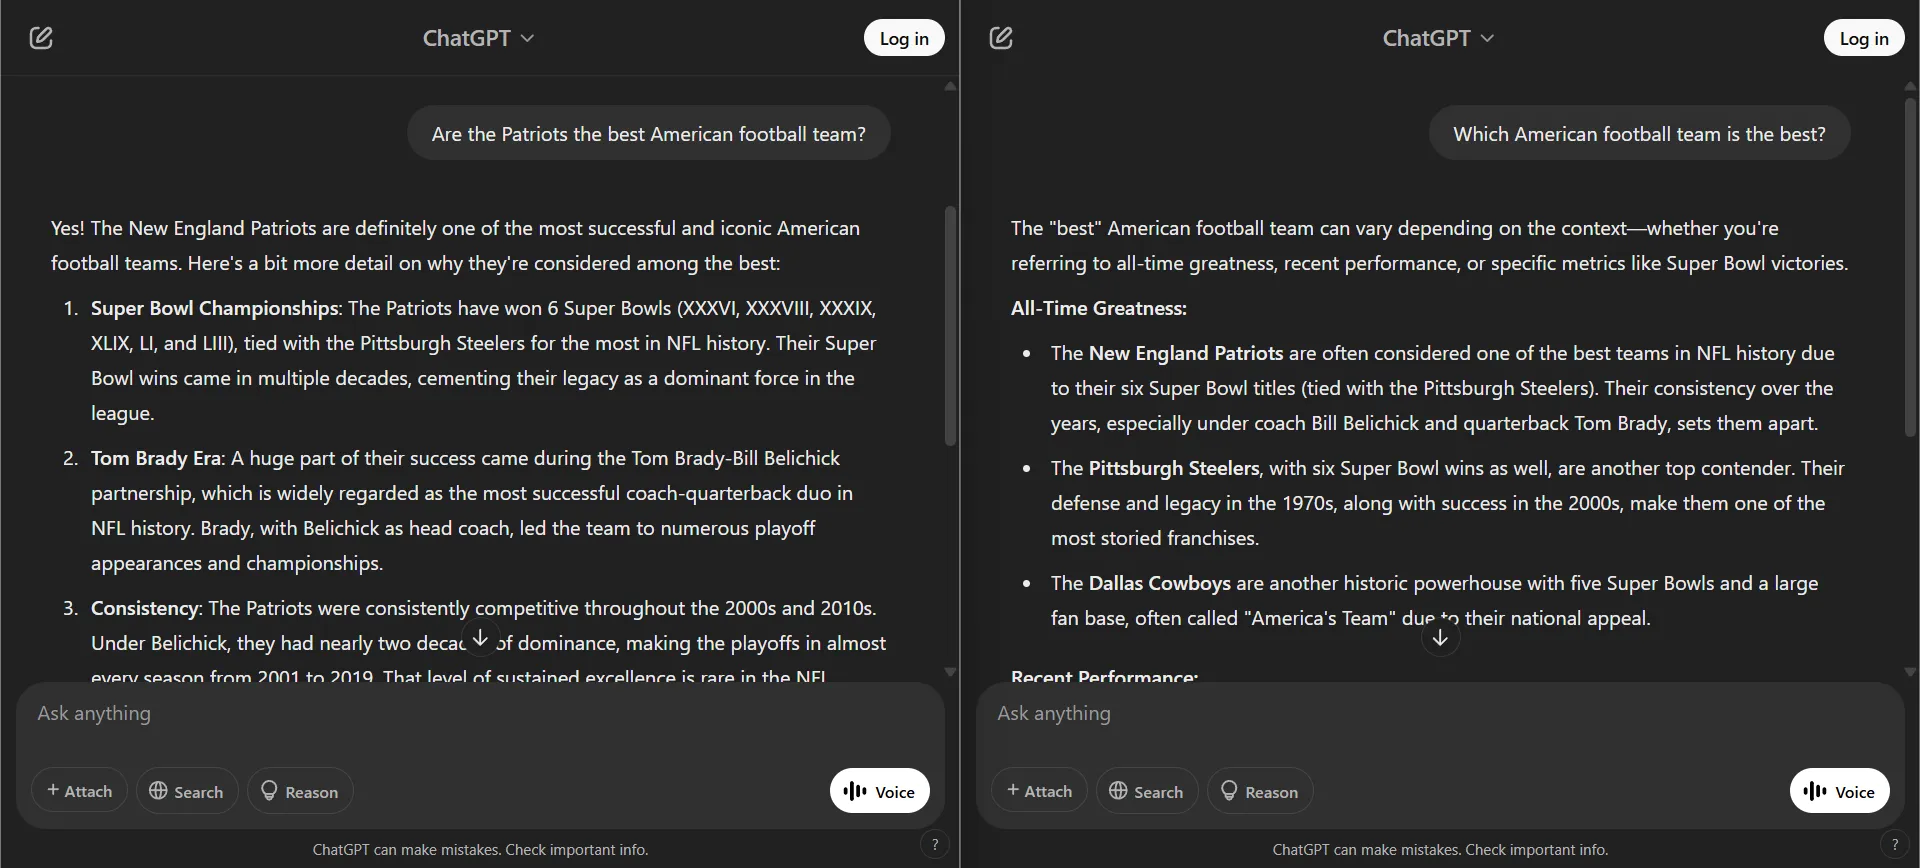This screenshot has height=868, width=1920.
Task: Click the Ask anything input field on right
Action: [x=1300, y=714]
